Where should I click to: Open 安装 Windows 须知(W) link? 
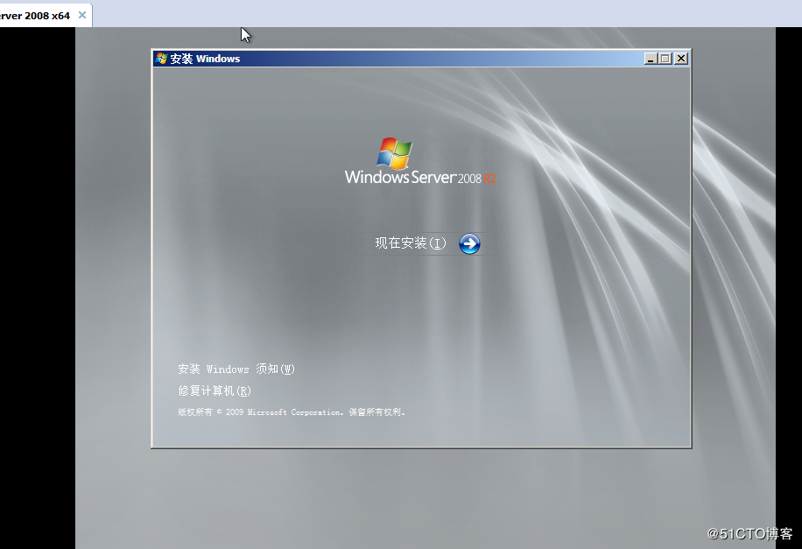236,369
